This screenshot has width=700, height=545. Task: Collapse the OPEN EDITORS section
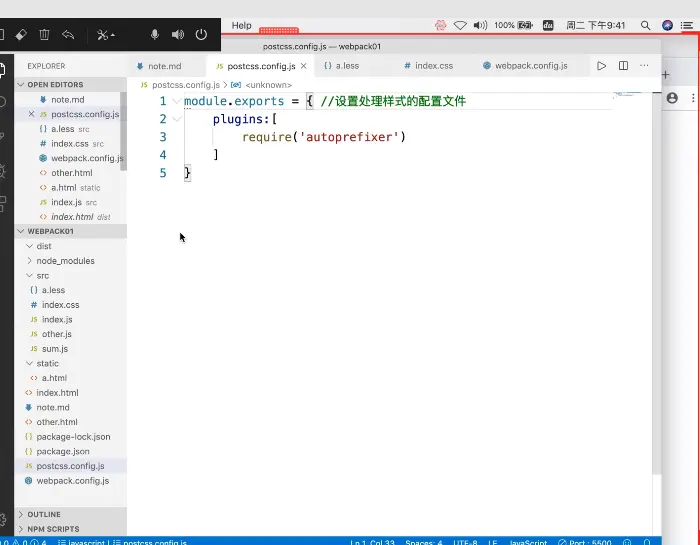(71, 84)
